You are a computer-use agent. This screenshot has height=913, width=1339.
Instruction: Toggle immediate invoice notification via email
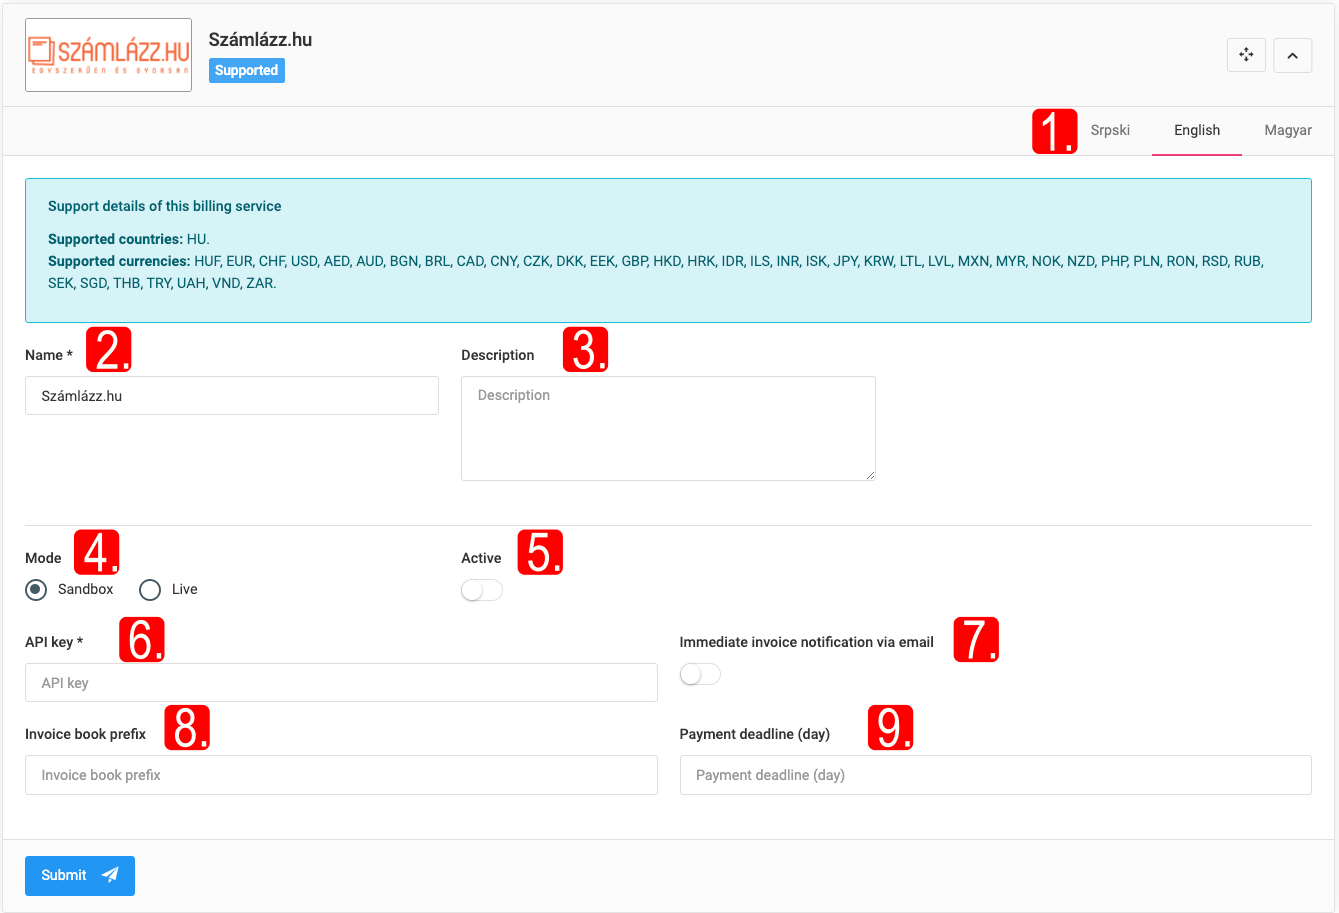tap(699, 675)
